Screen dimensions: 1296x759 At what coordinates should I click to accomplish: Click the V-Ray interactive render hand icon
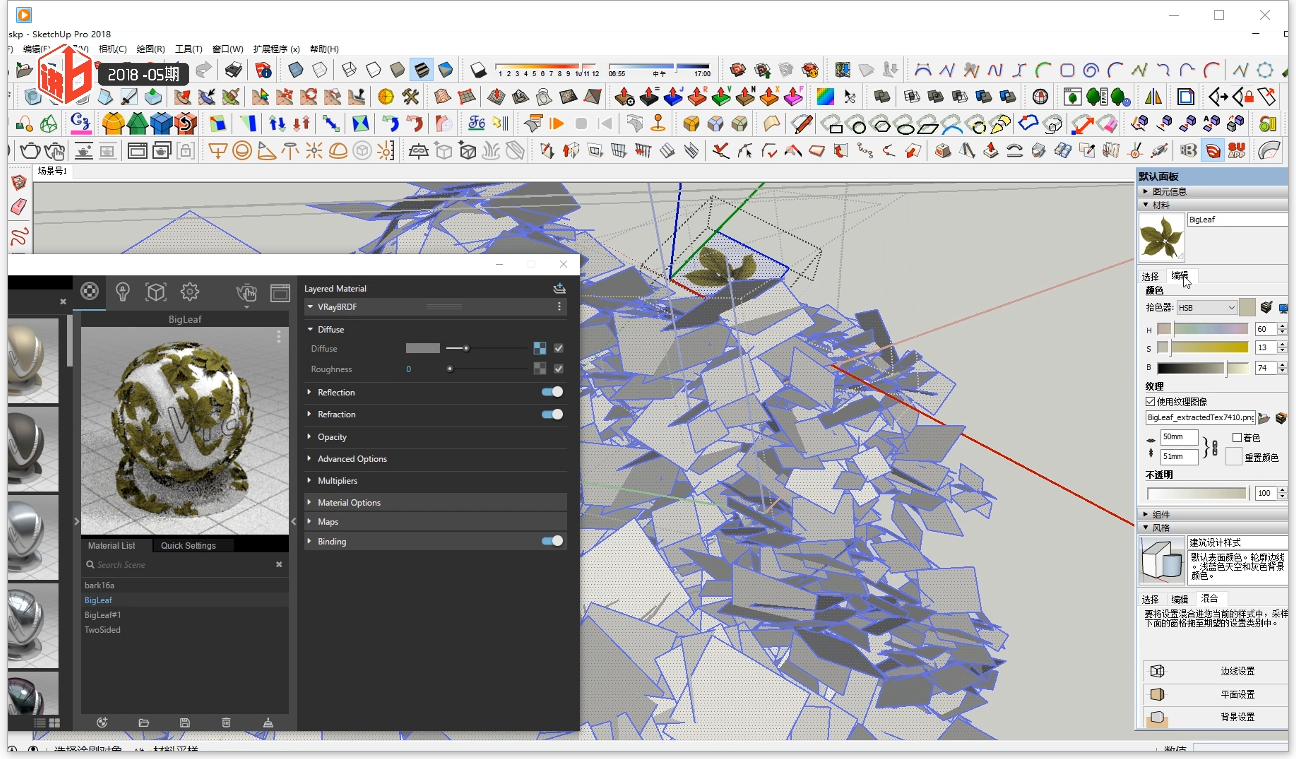coord(246,292)
